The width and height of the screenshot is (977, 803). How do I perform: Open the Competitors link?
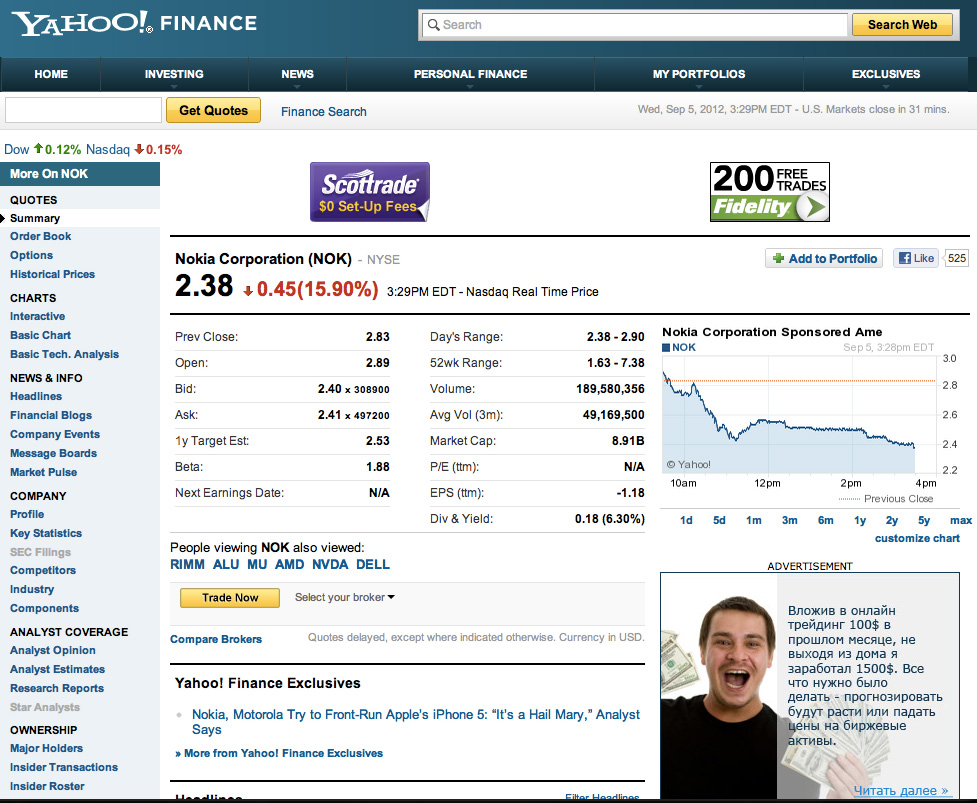click(43, 570)
